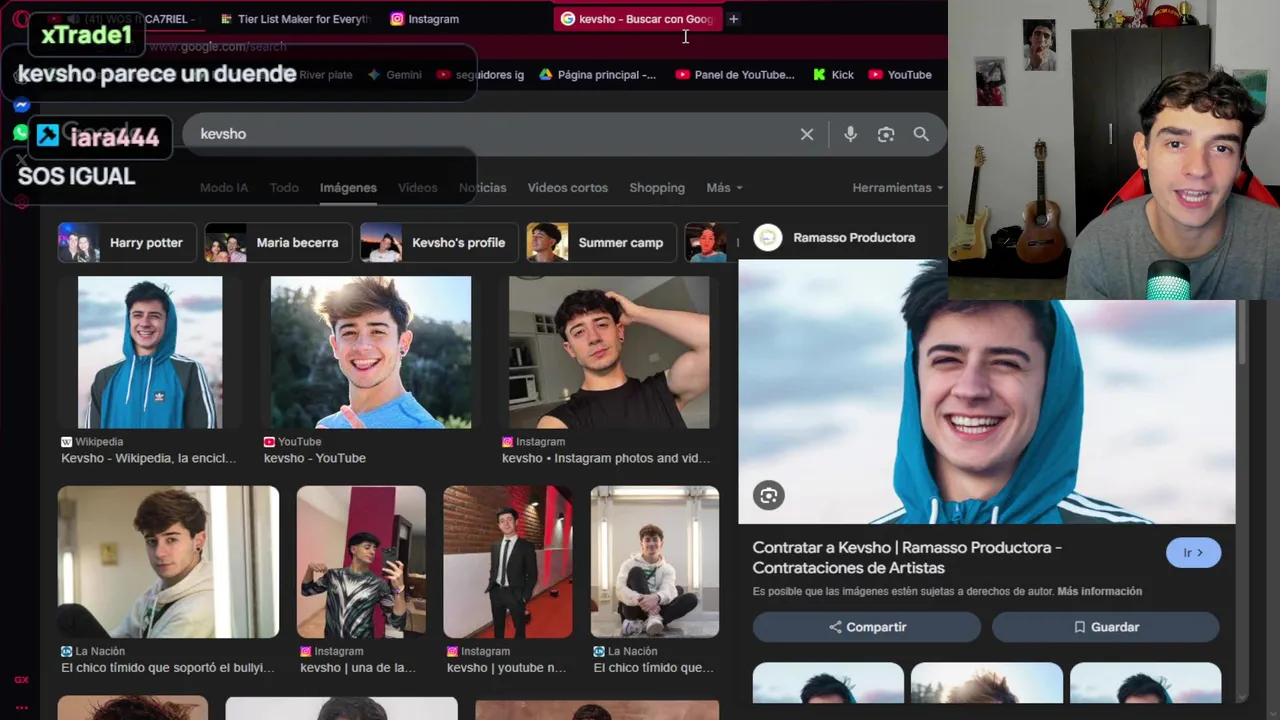This screenshot has height=720, width=1280.
Task: Switch to Tier List Maker tab
Action: (295, 19)
